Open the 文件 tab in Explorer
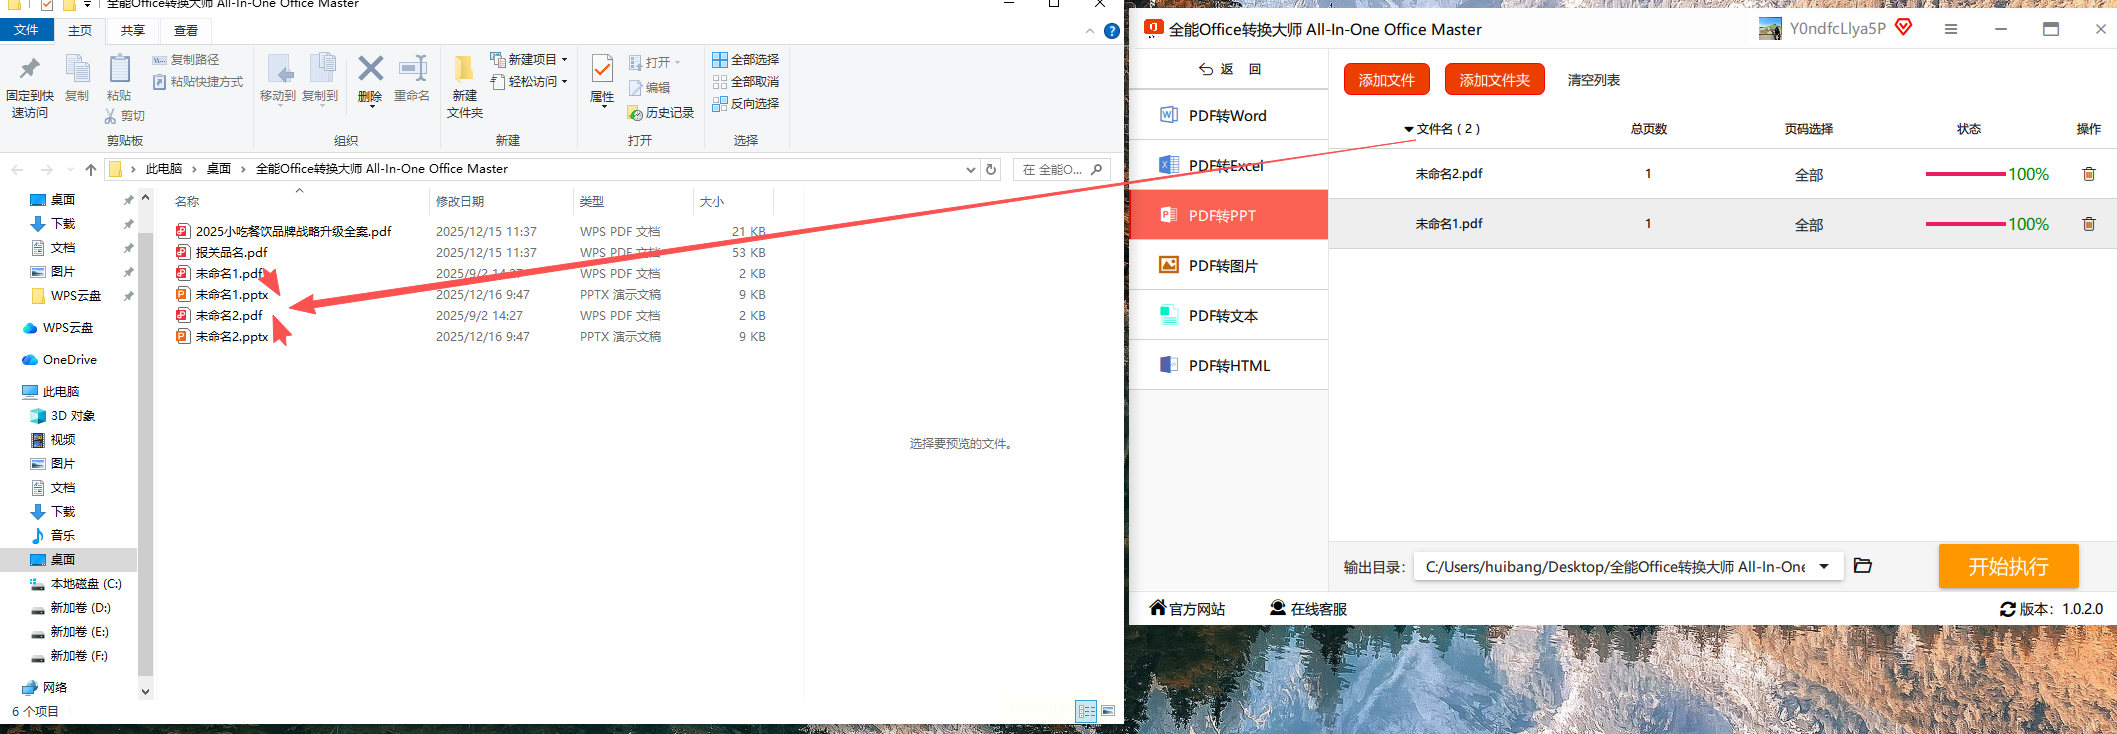The width and height of the screenshot is (2117, 734). pos(26,30)
